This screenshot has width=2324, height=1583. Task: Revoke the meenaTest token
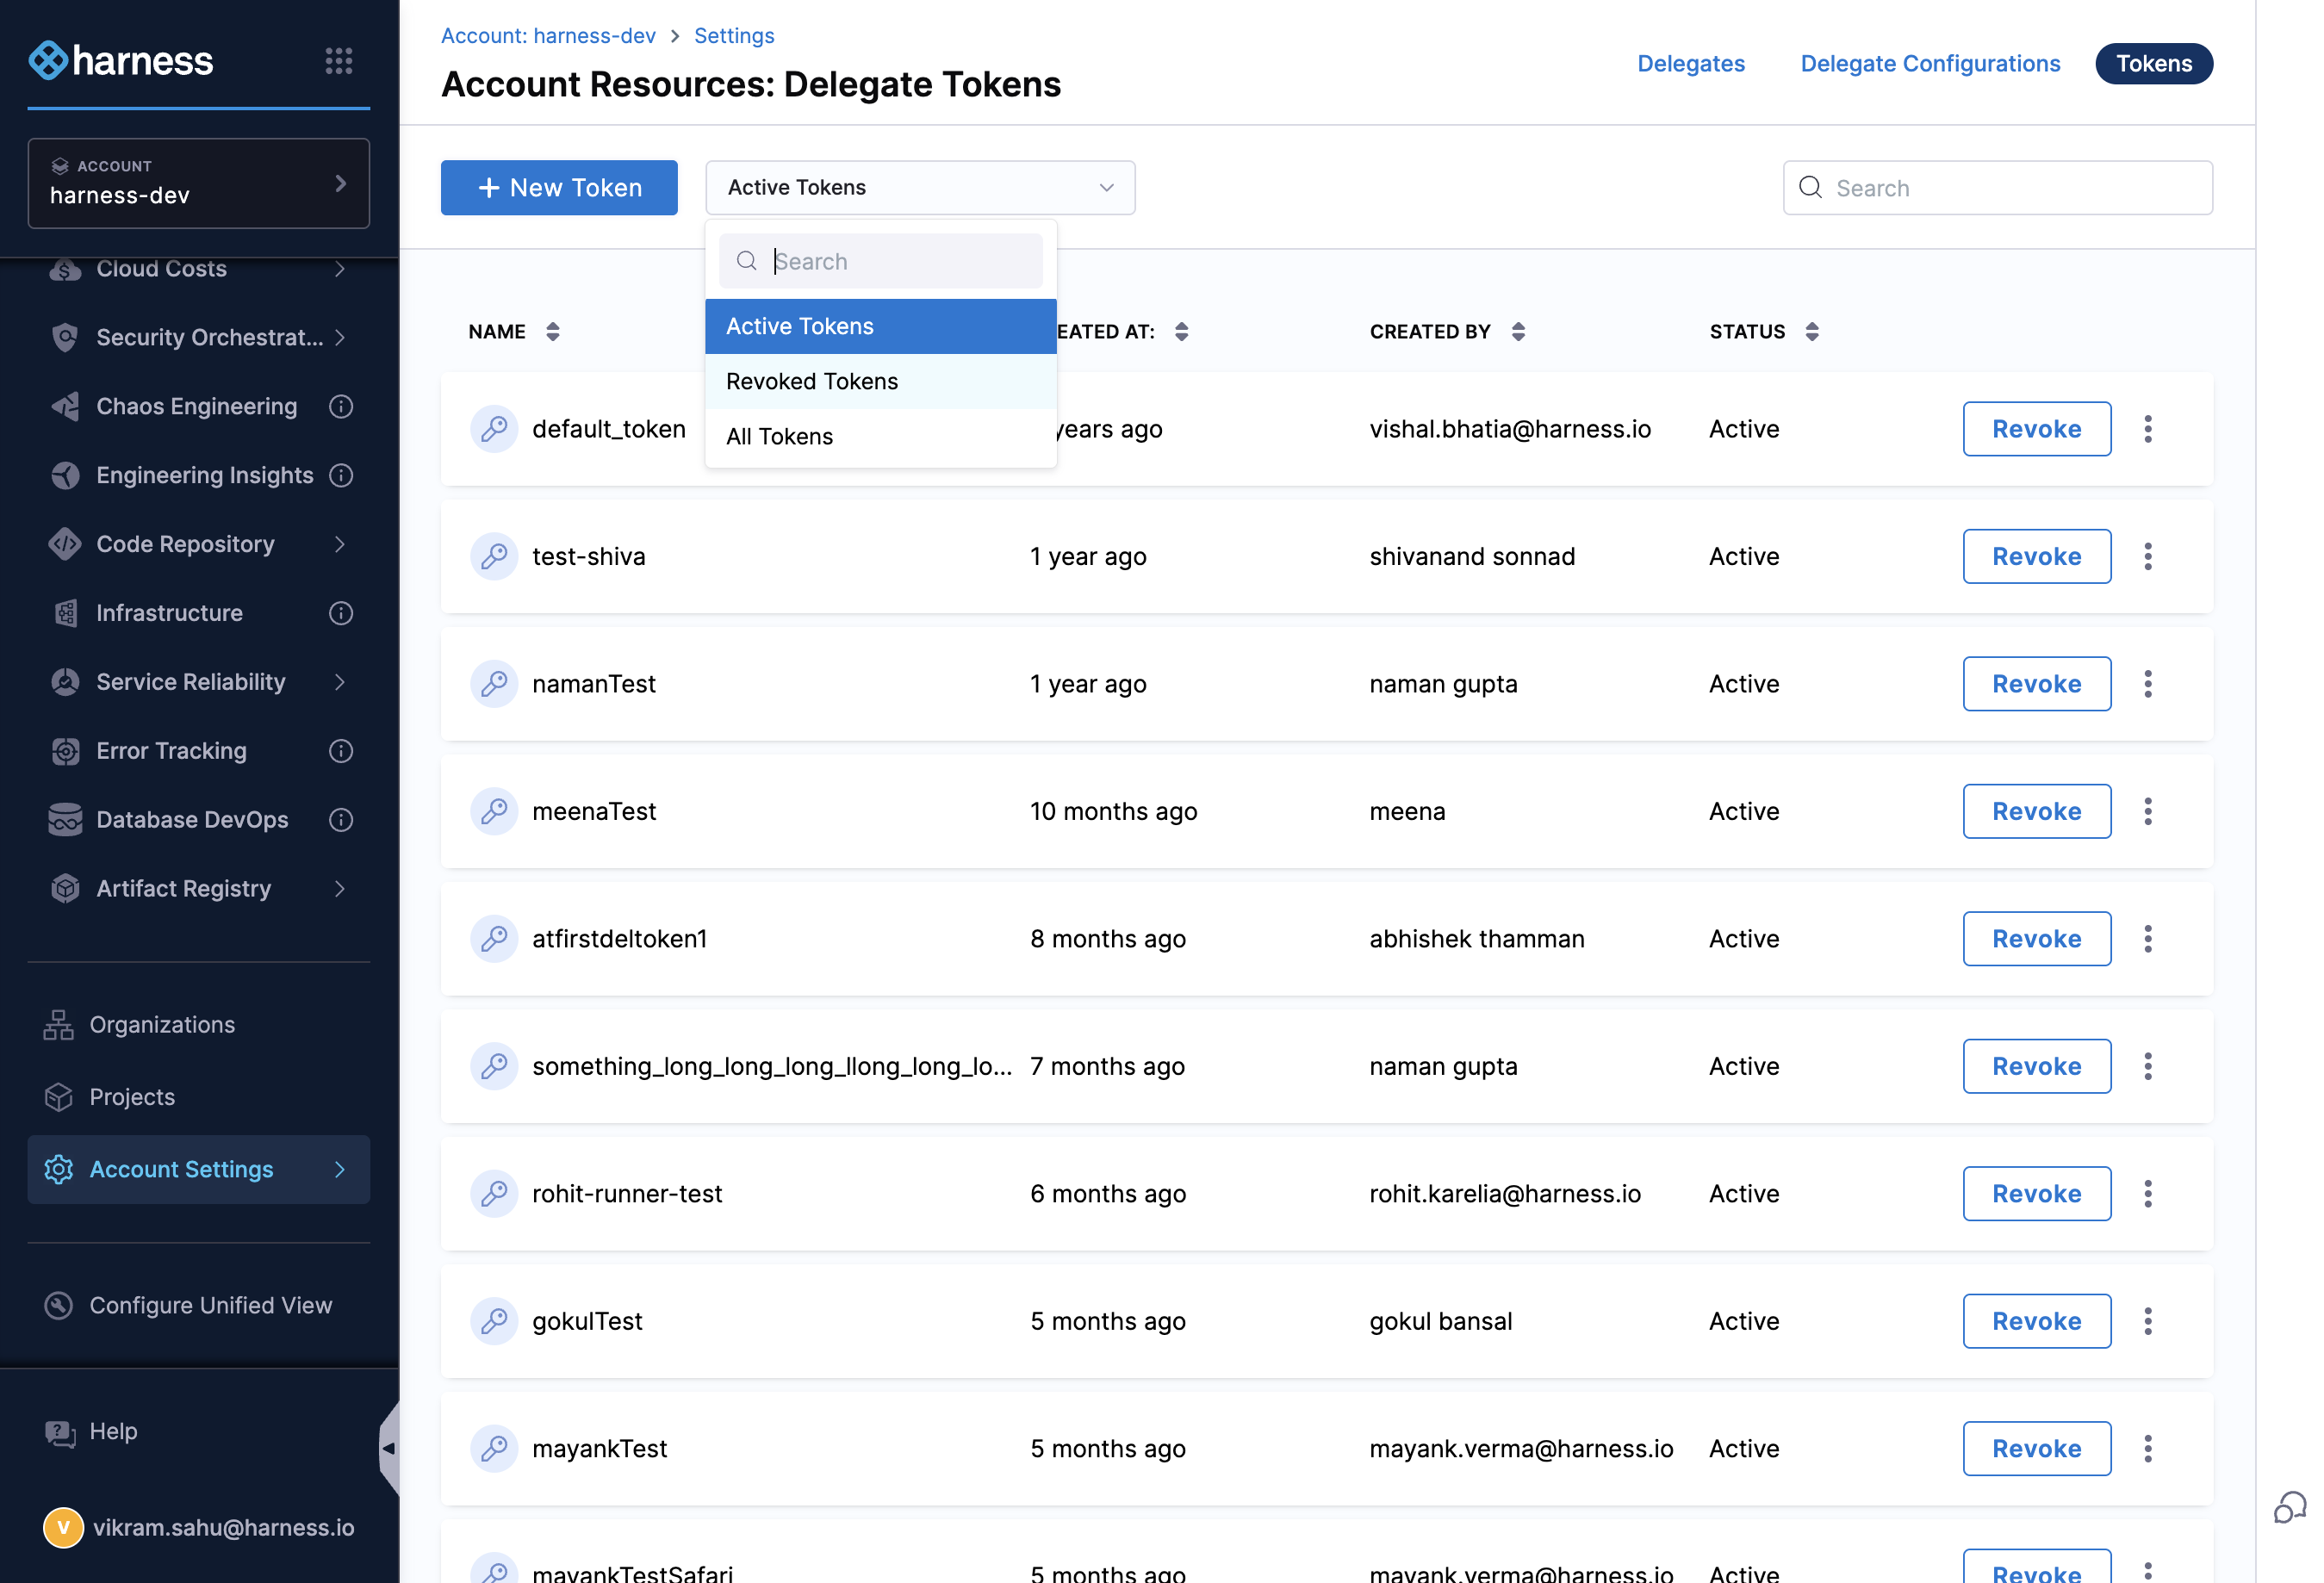pos(2036,811)
